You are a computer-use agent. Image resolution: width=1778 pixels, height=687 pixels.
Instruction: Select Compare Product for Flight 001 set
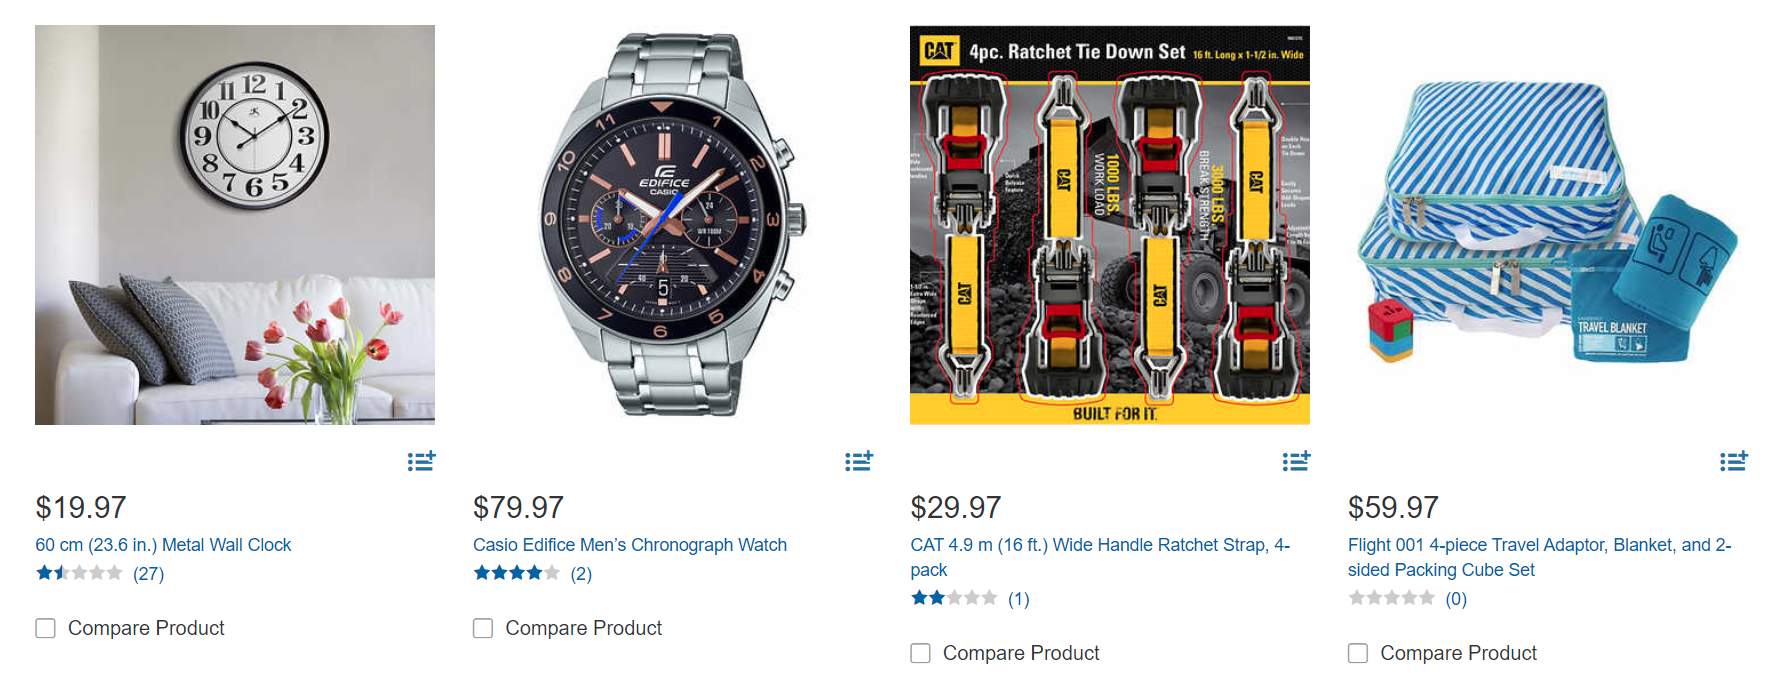click(x=1358, y=653)
